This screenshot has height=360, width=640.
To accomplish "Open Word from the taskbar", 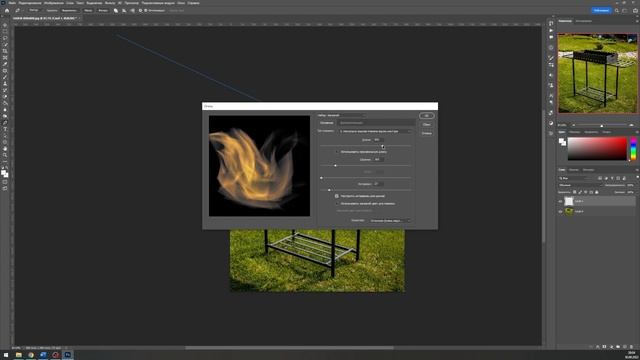I will [x=43, y=355].
